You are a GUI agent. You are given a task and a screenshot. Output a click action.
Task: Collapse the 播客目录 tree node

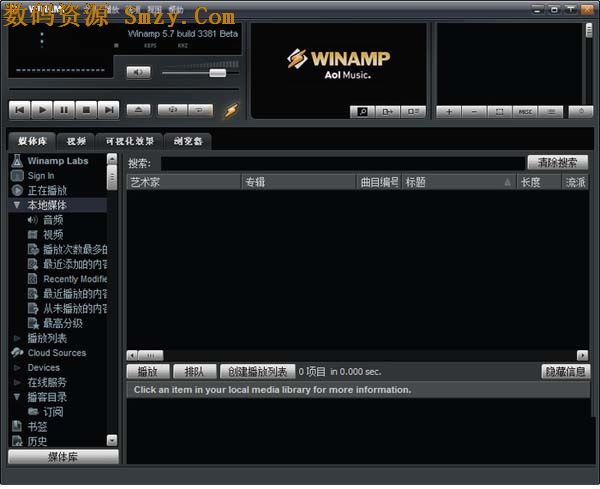tap(17, 397)
